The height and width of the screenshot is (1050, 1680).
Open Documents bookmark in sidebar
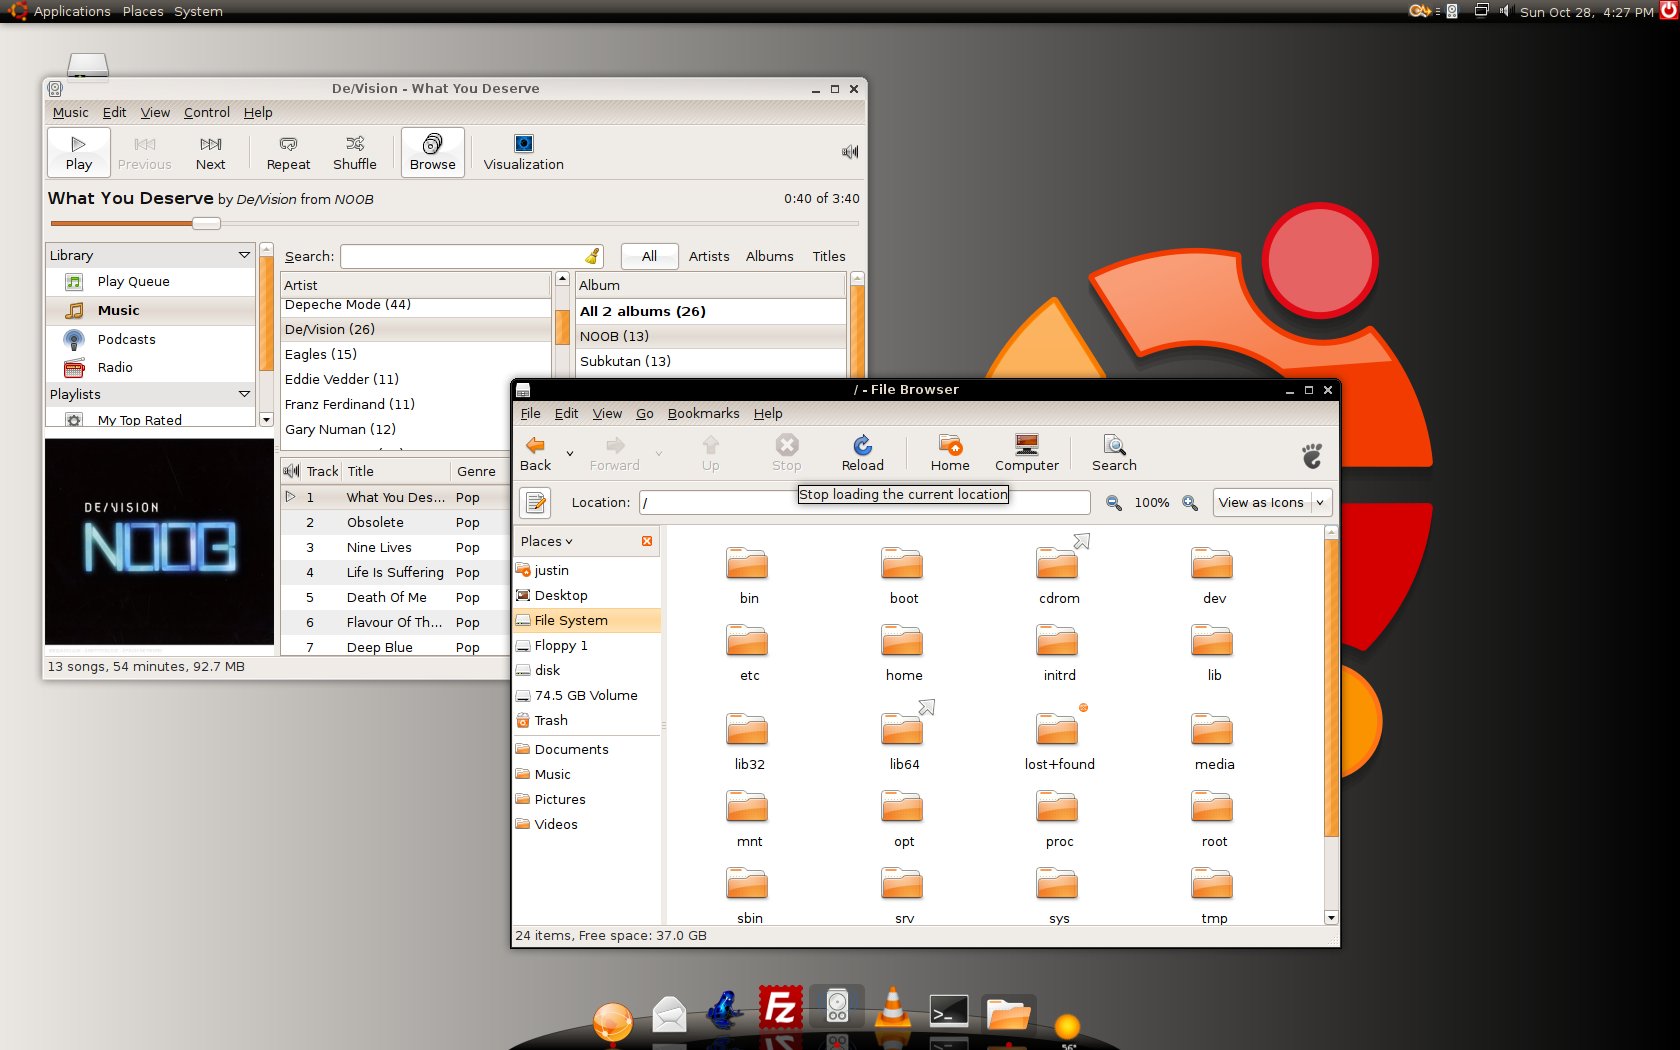click(x=587, y=749)
